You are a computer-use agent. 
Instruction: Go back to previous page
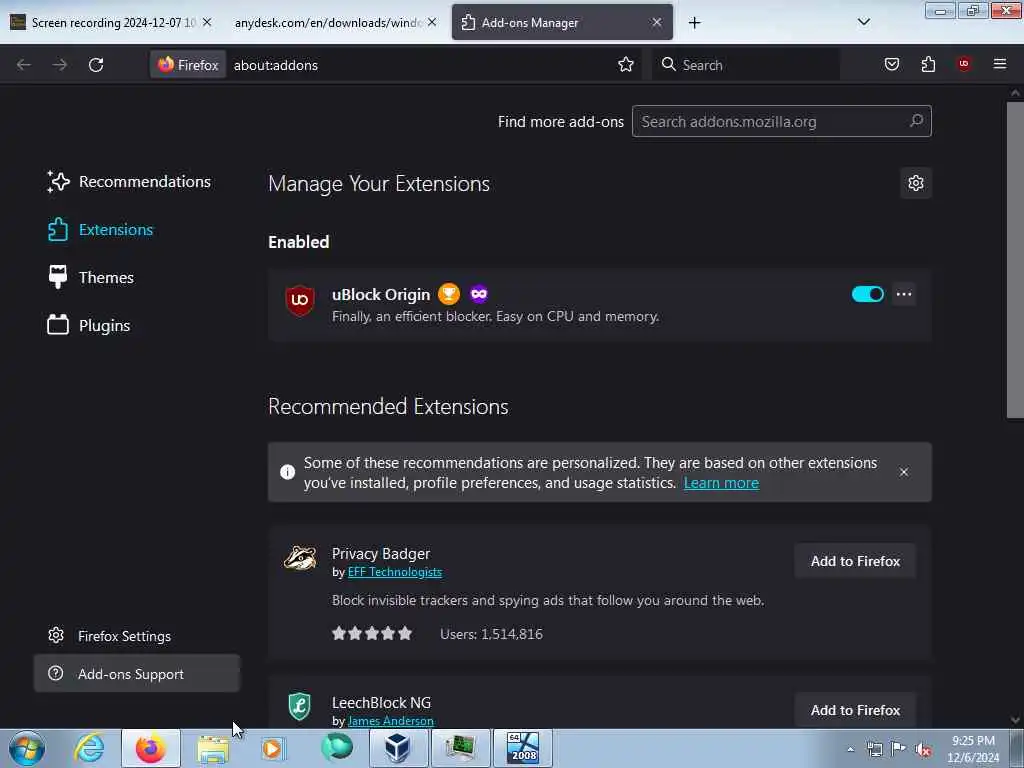(x=24, y=65)
